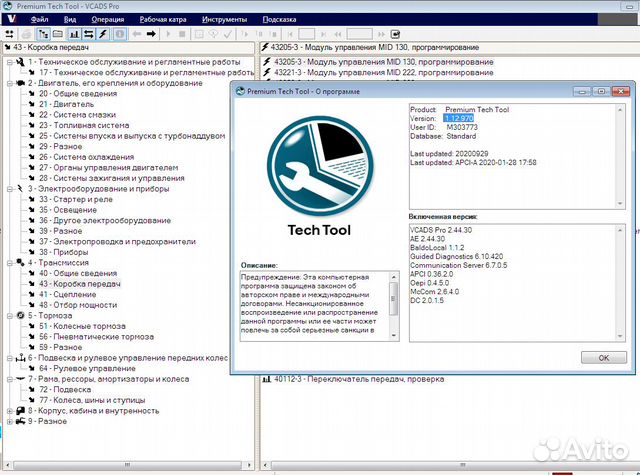This screenshot has height=475, width=640.
Task: Select 41 - Сцепление tree item
Action: 68,295
